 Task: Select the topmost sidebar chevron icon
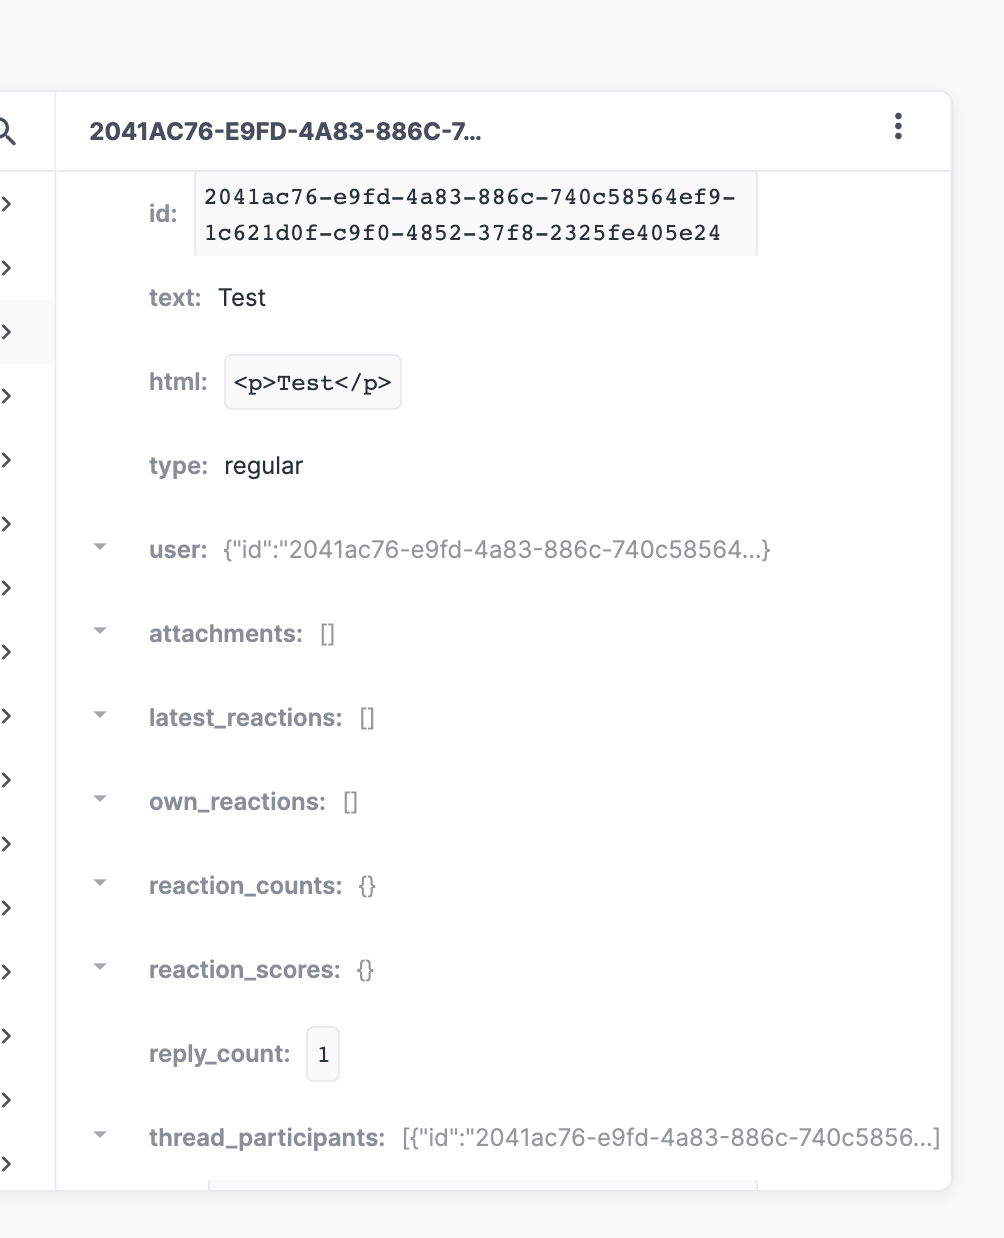[8, 203]
